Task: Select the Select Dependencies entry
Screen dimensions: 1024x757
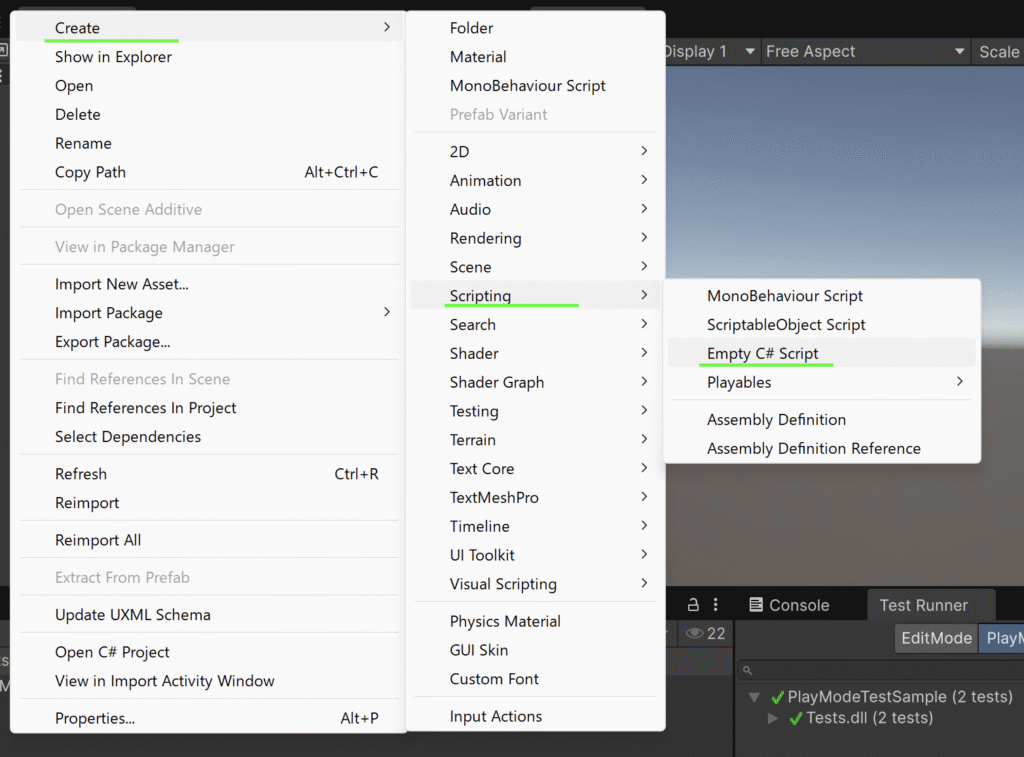Action: click(x=208, y=436)
